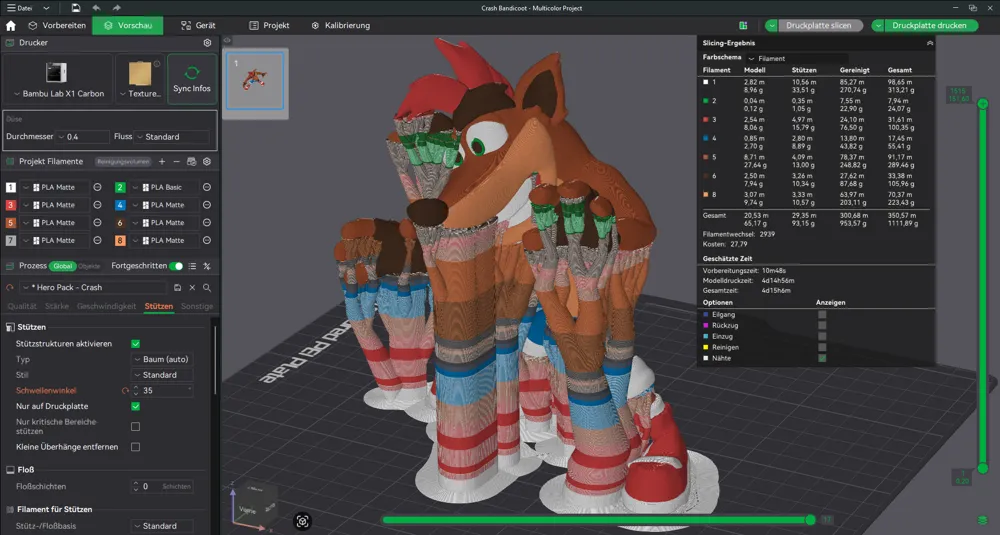The image size is (1000, 535).
Task: Click the Druckplatte slicen button
Action: (x=819, y=26)
